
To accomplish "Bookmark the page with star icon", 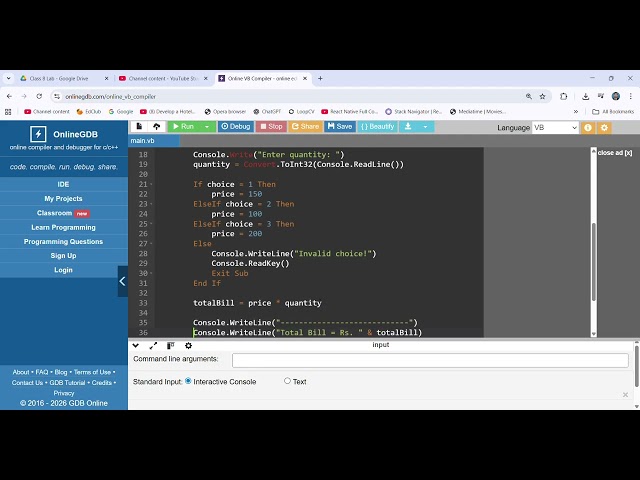I will 542,97.
